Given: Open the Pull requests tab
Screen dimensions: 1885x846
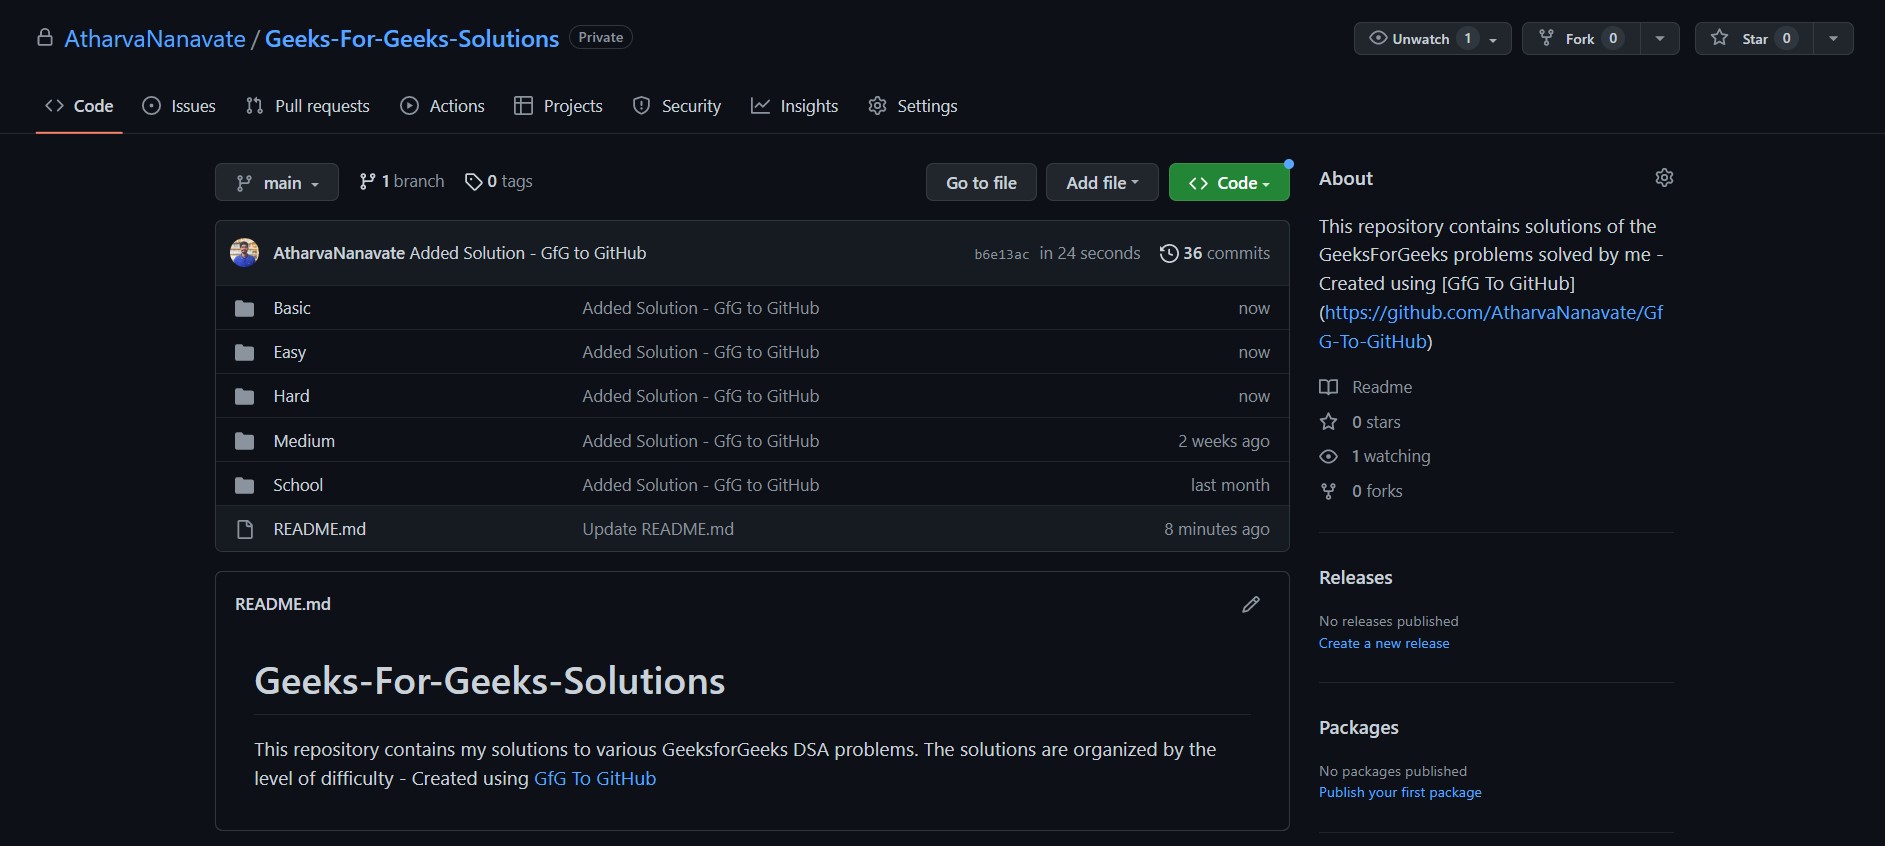Looking at the screenshot, I should 308,106.
